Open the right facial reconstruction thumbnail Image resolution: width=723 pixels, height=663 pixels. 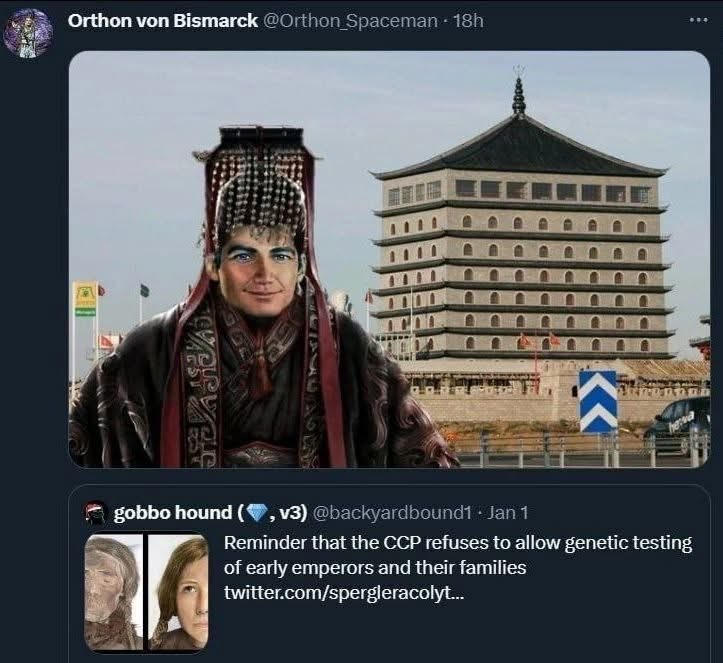pyautogui.click(x=179, y=592)
